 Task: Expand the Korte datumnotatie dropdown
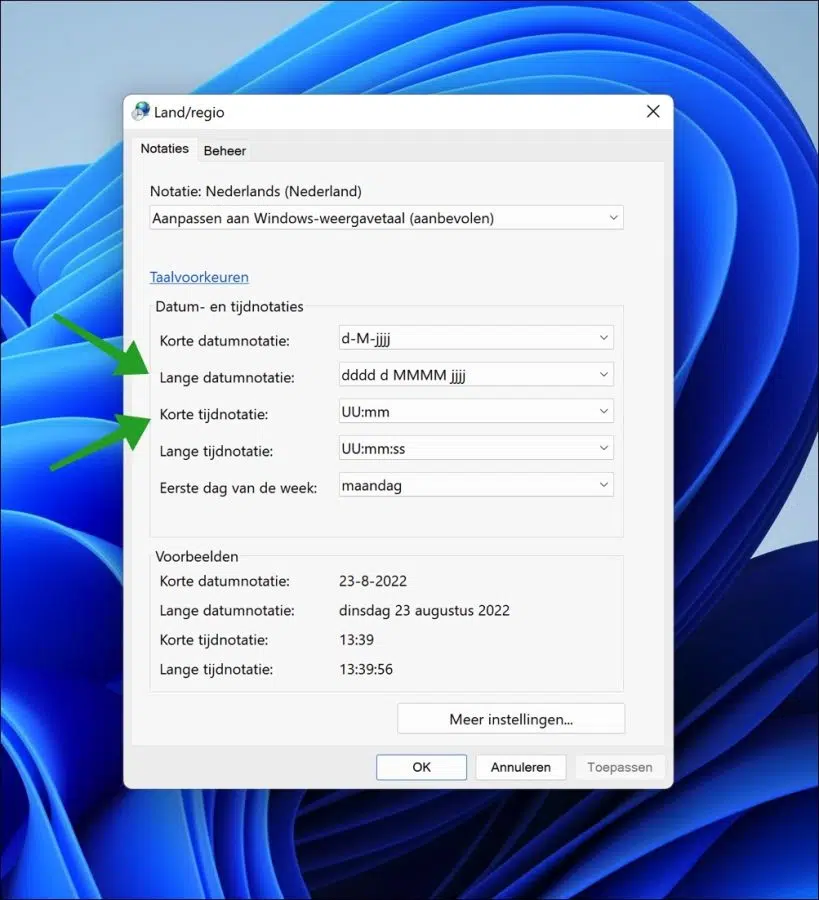(476, 338)
